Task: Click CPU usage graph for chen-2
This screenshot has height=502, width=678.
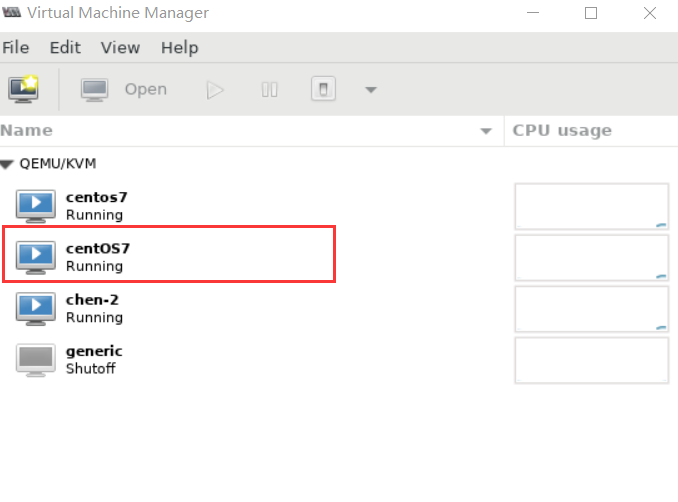Action: 592,309
